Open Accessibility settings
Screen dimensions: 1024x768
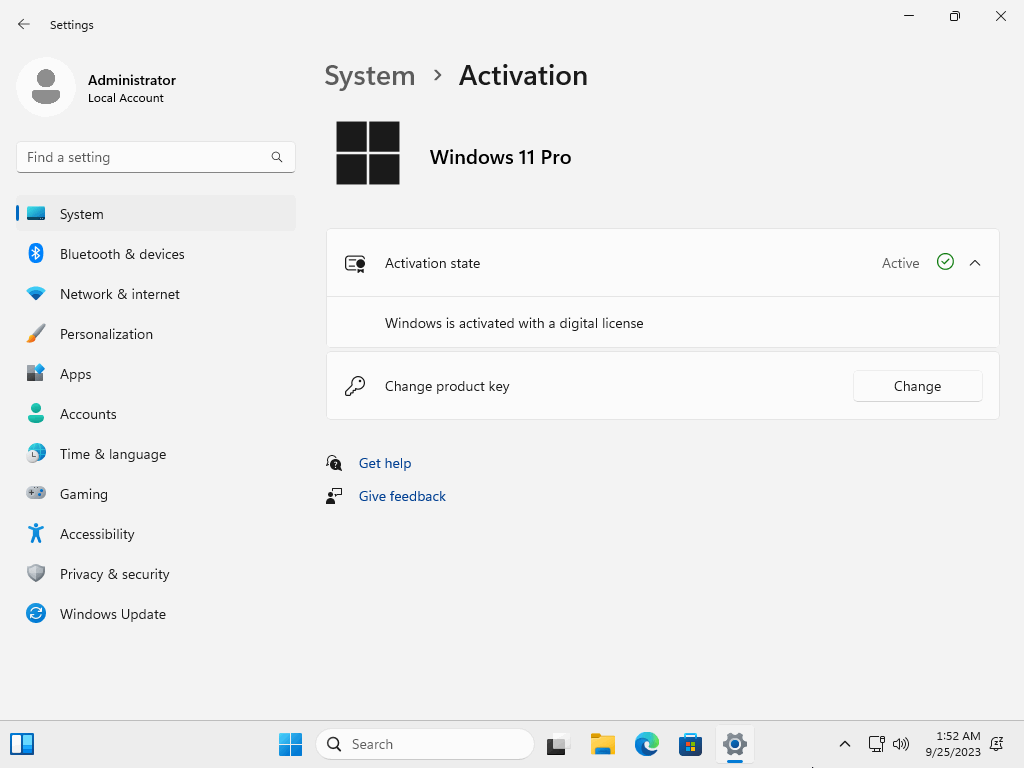pos(156,534)
